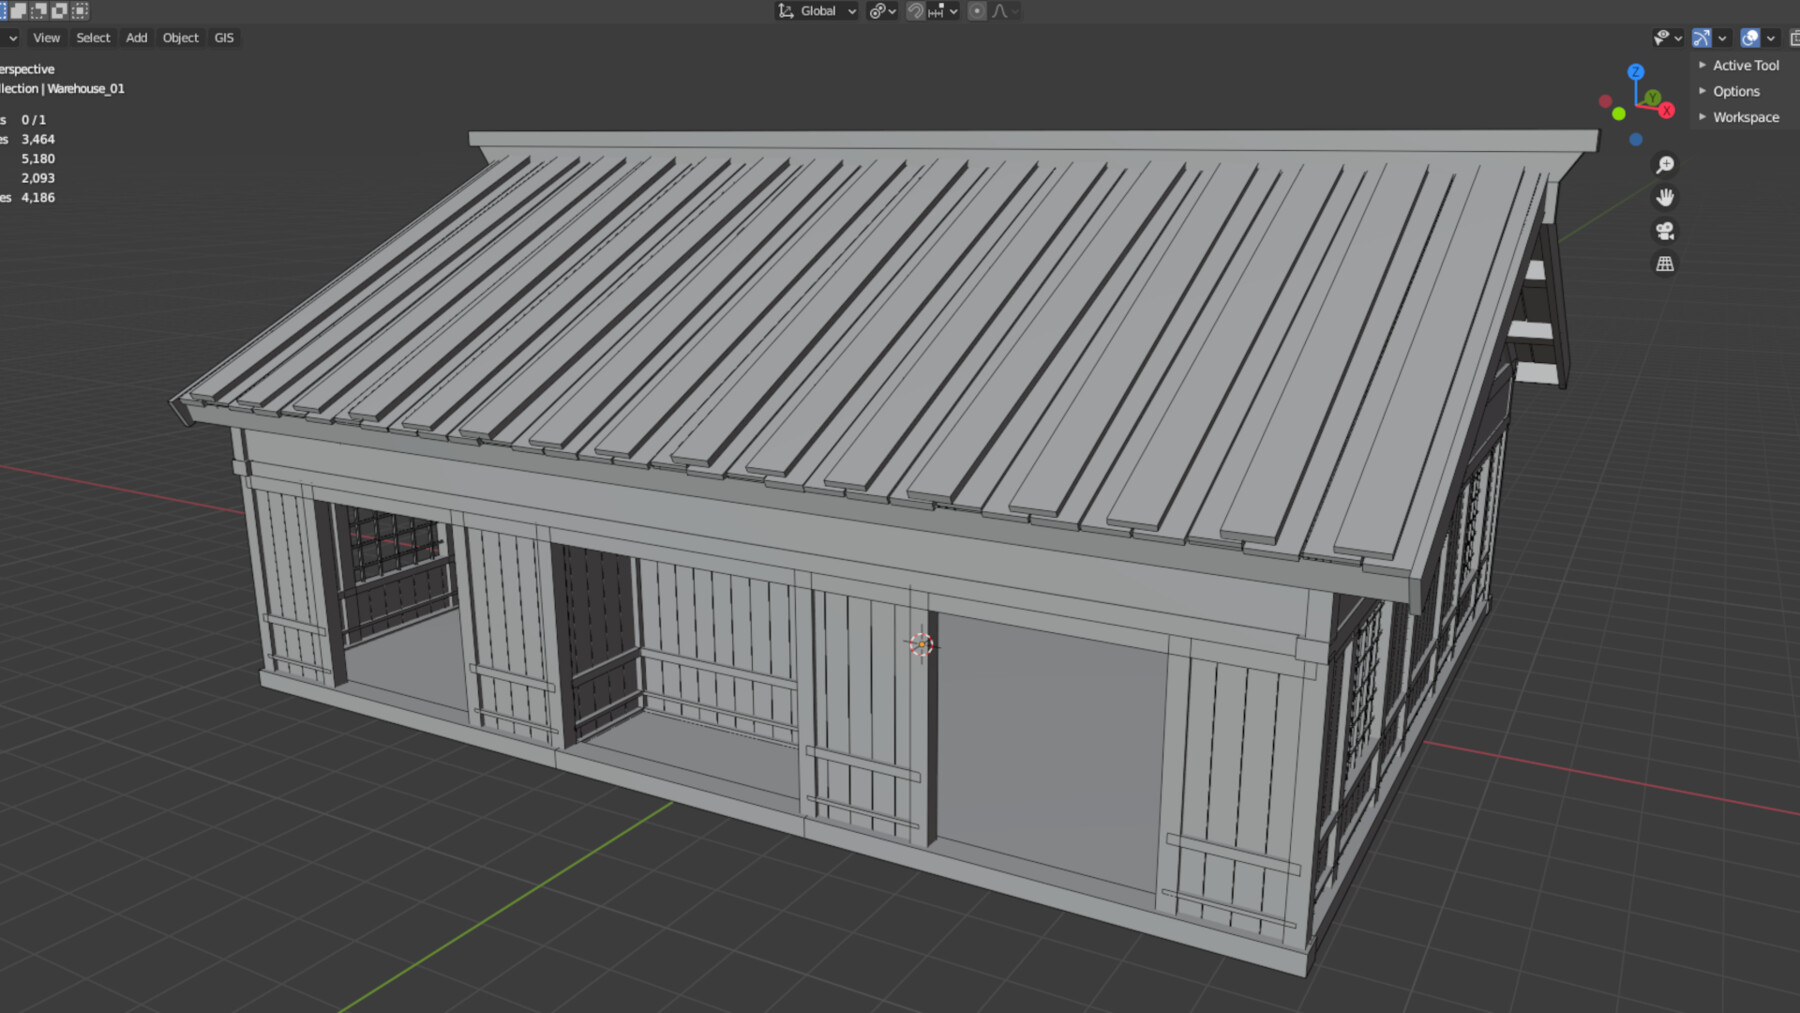Expand the Workspace panel section
Screen dimensions: 1800x1013
(x=1746, y=117)
